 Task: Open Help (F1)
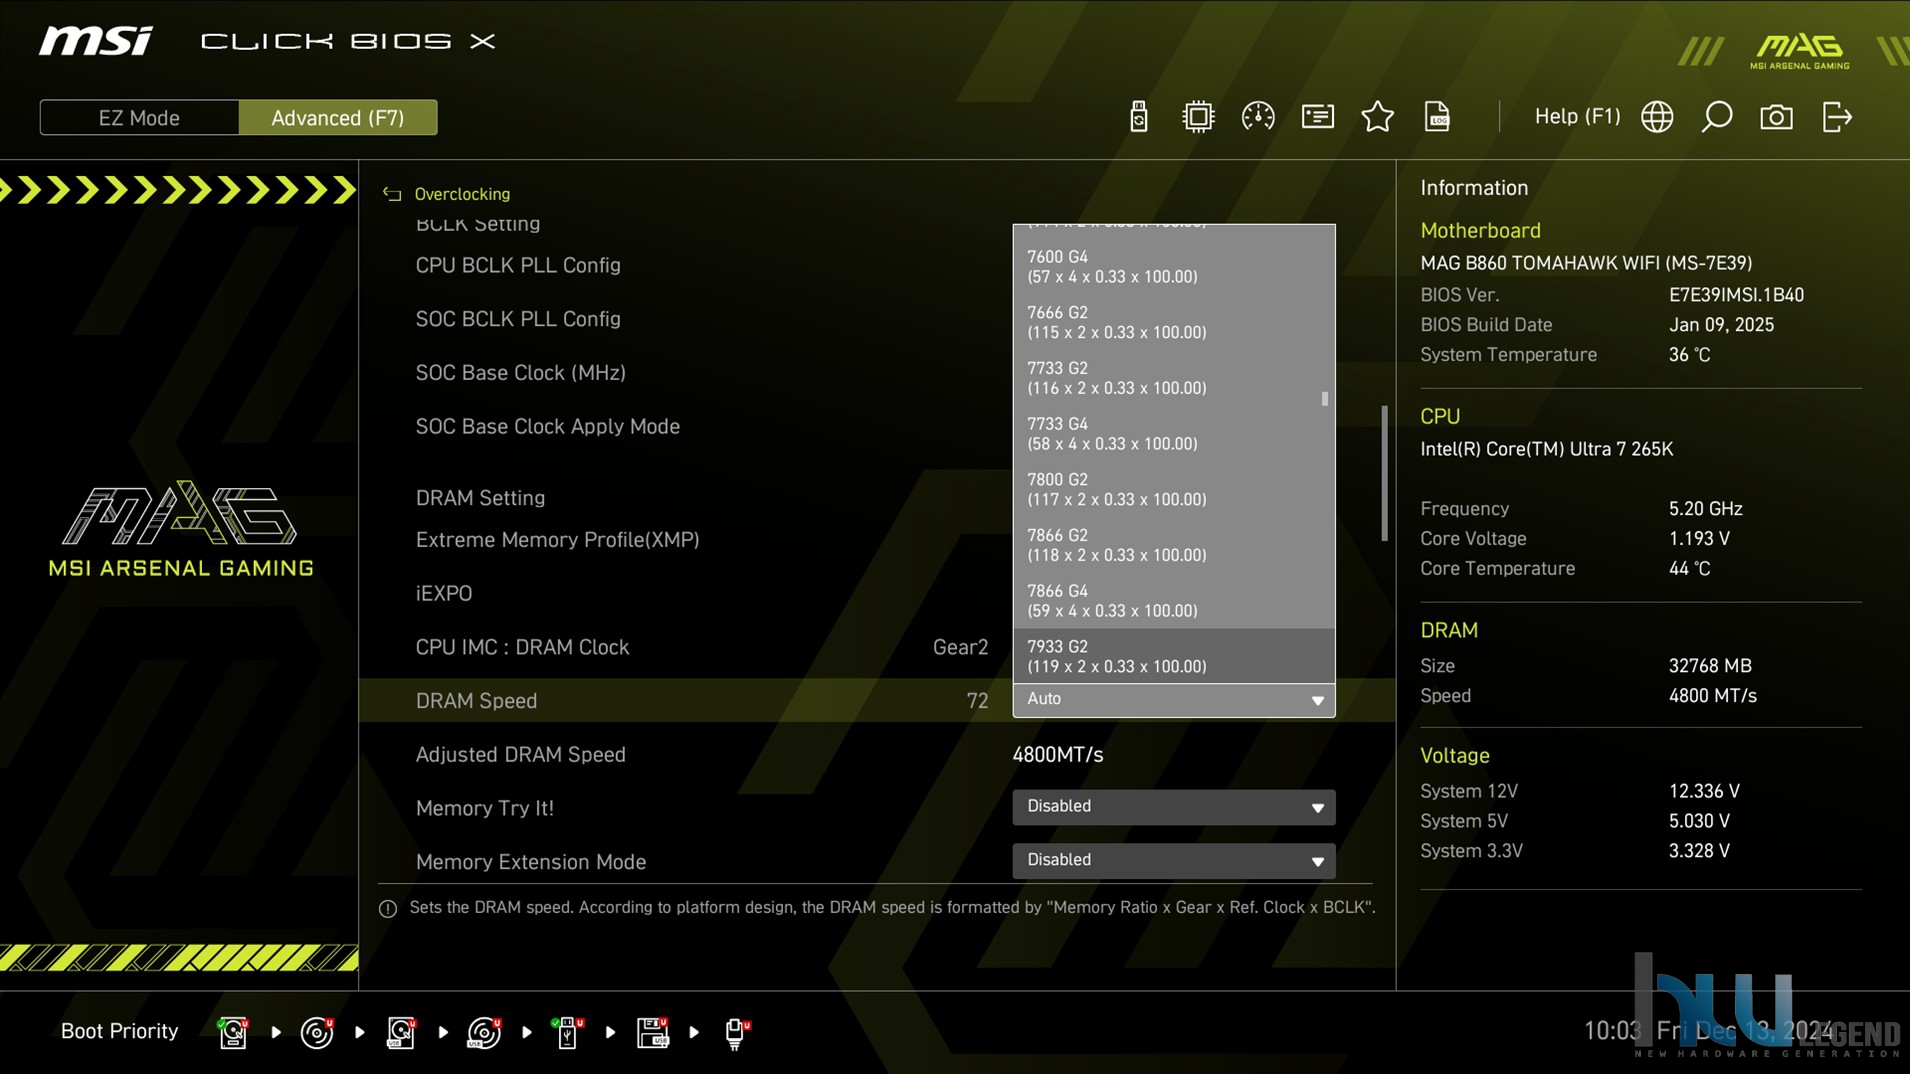click(1577, 116)
